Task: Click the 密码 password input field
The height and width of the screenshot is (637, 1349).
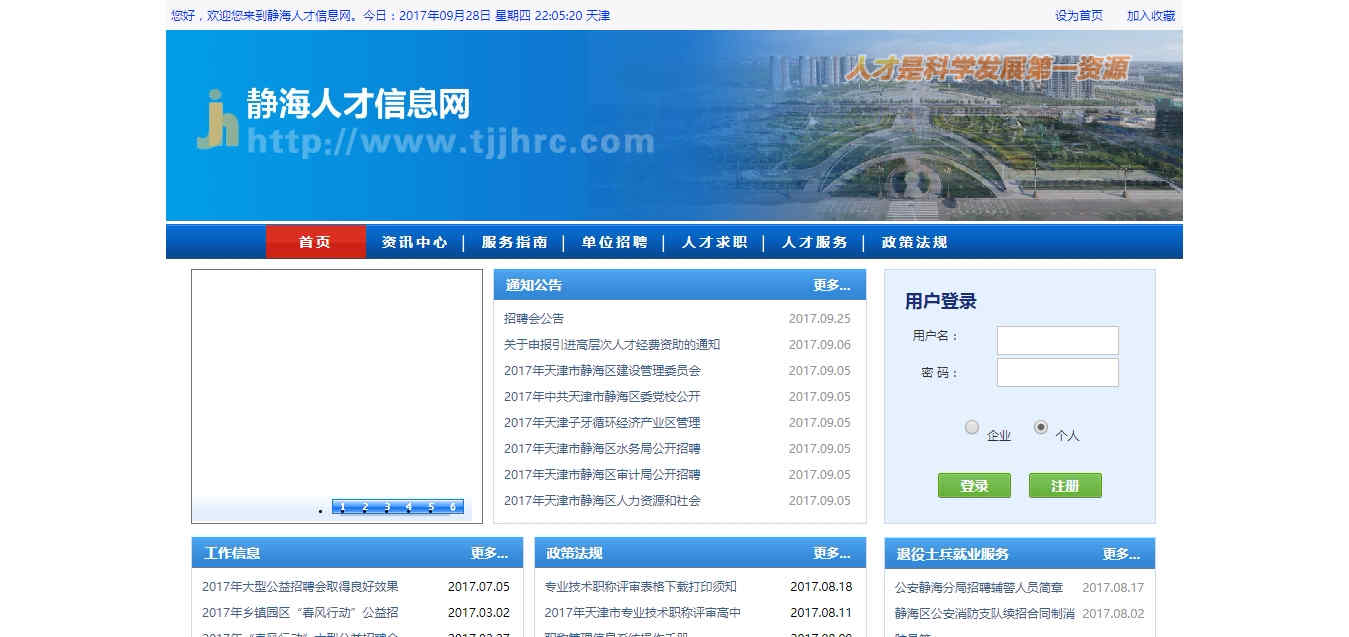Action: (1057, 371)
